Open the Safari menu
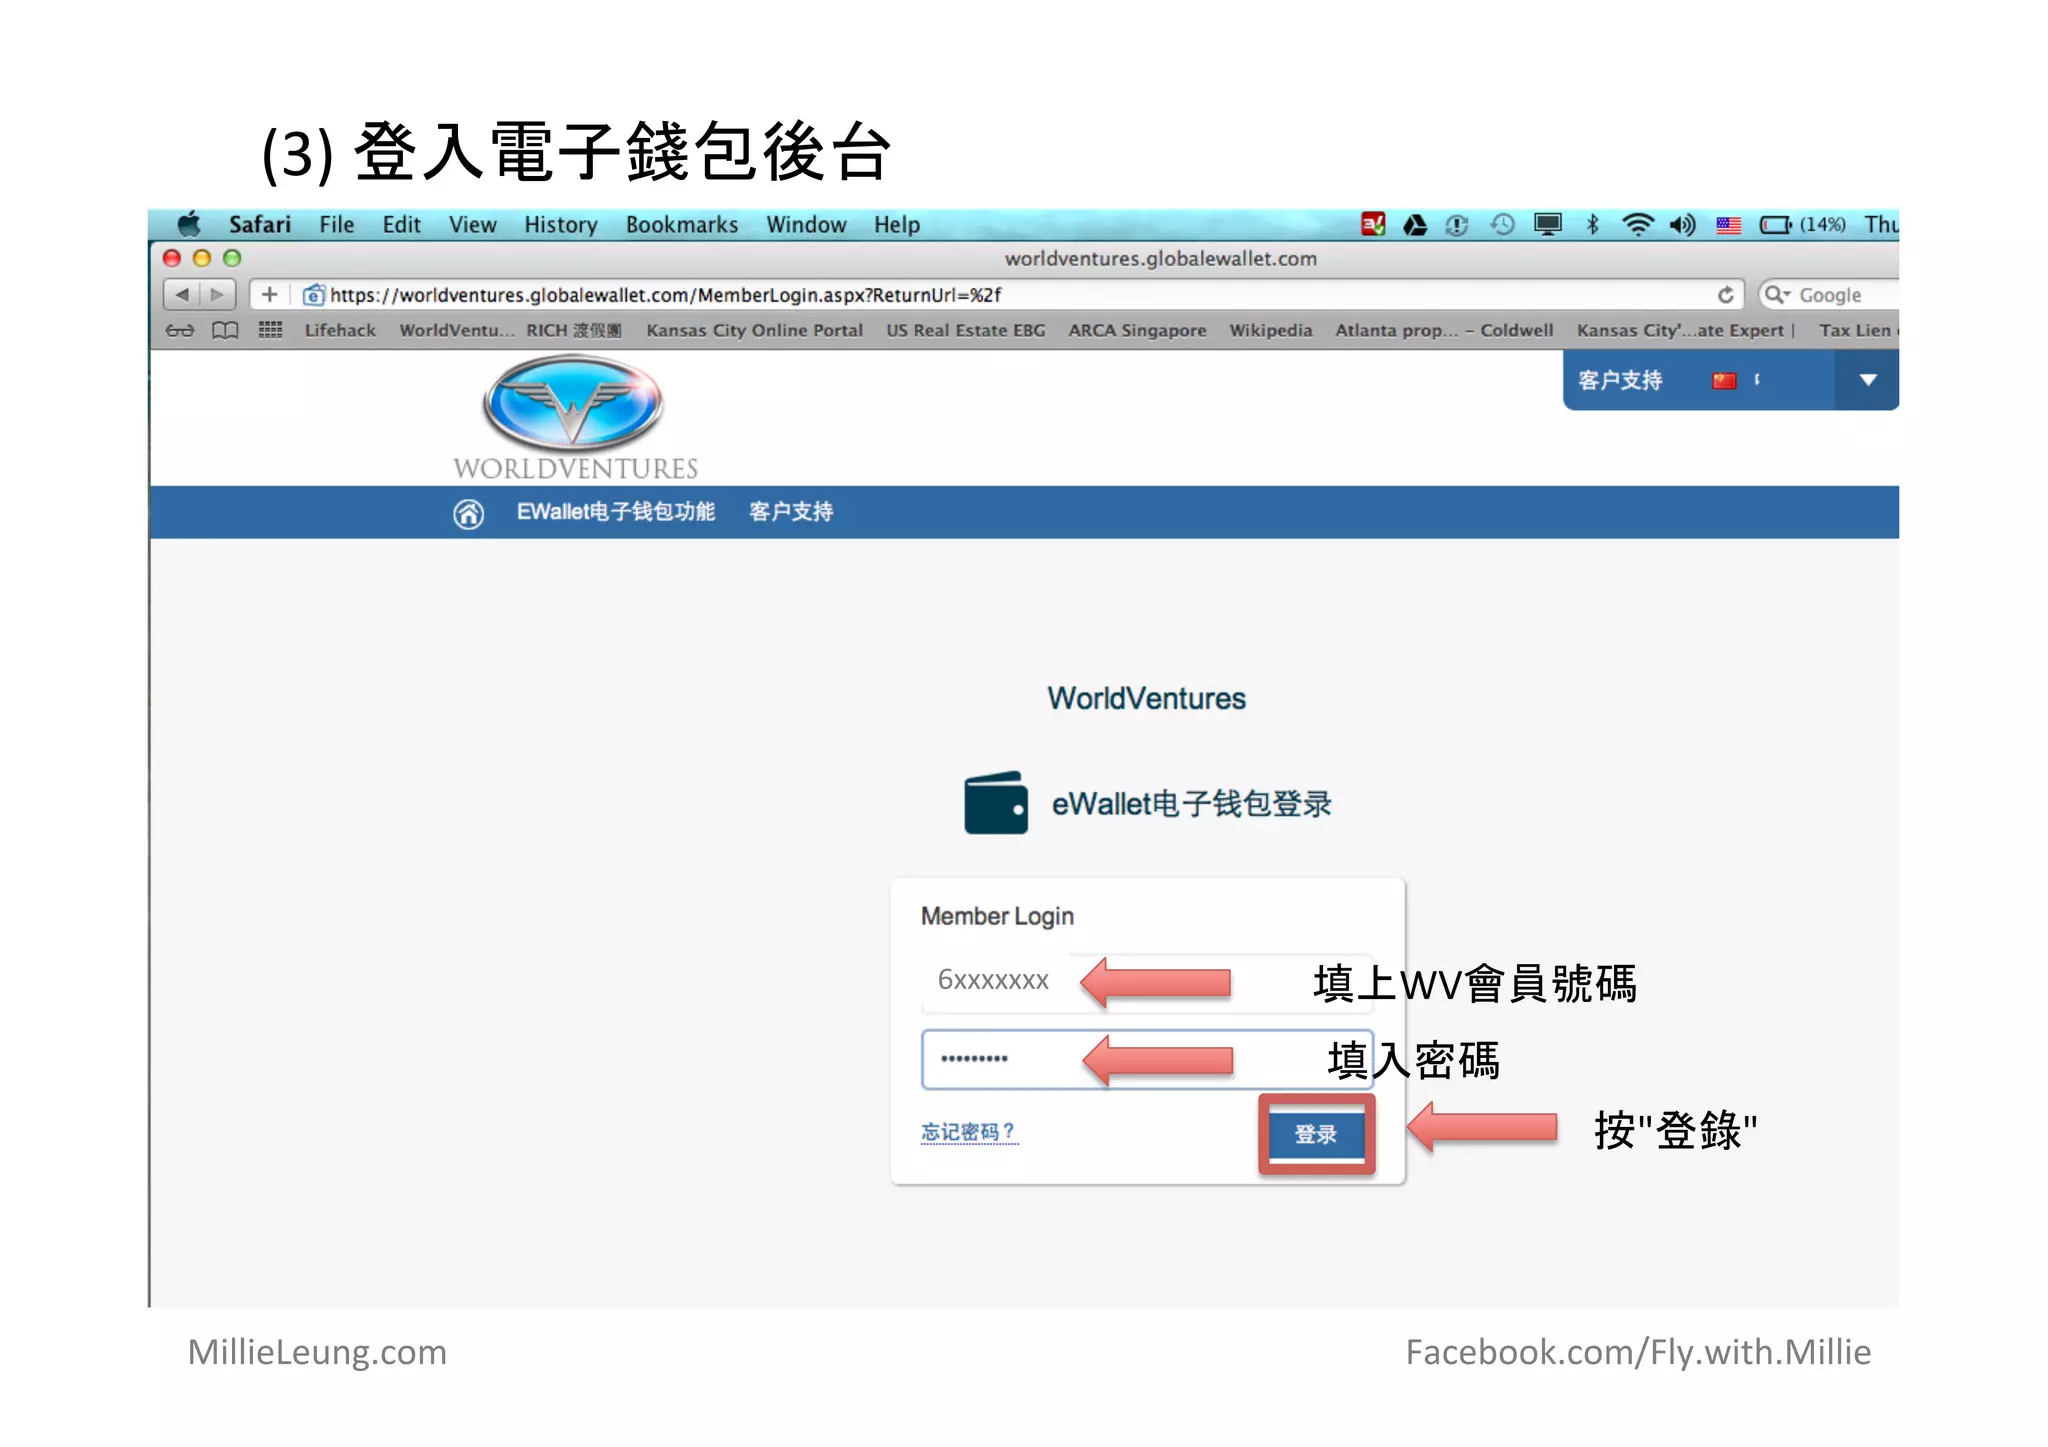The width and height of the screenshot is (2048, 1447). [260, 224]
